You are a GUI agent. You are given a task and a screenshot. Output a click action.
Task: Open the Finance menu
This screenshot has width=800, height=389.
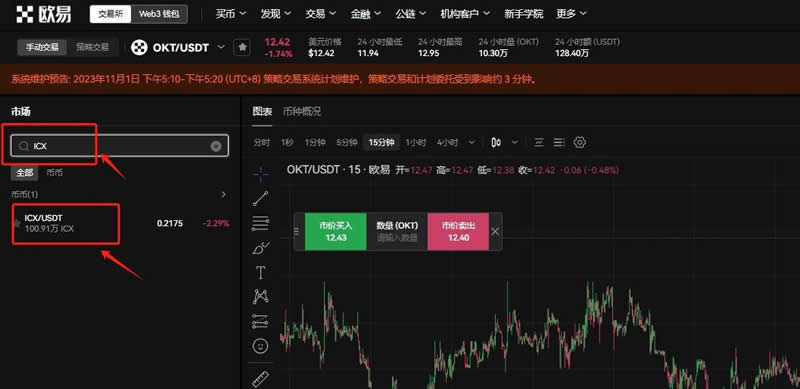(x=365, y=14)
